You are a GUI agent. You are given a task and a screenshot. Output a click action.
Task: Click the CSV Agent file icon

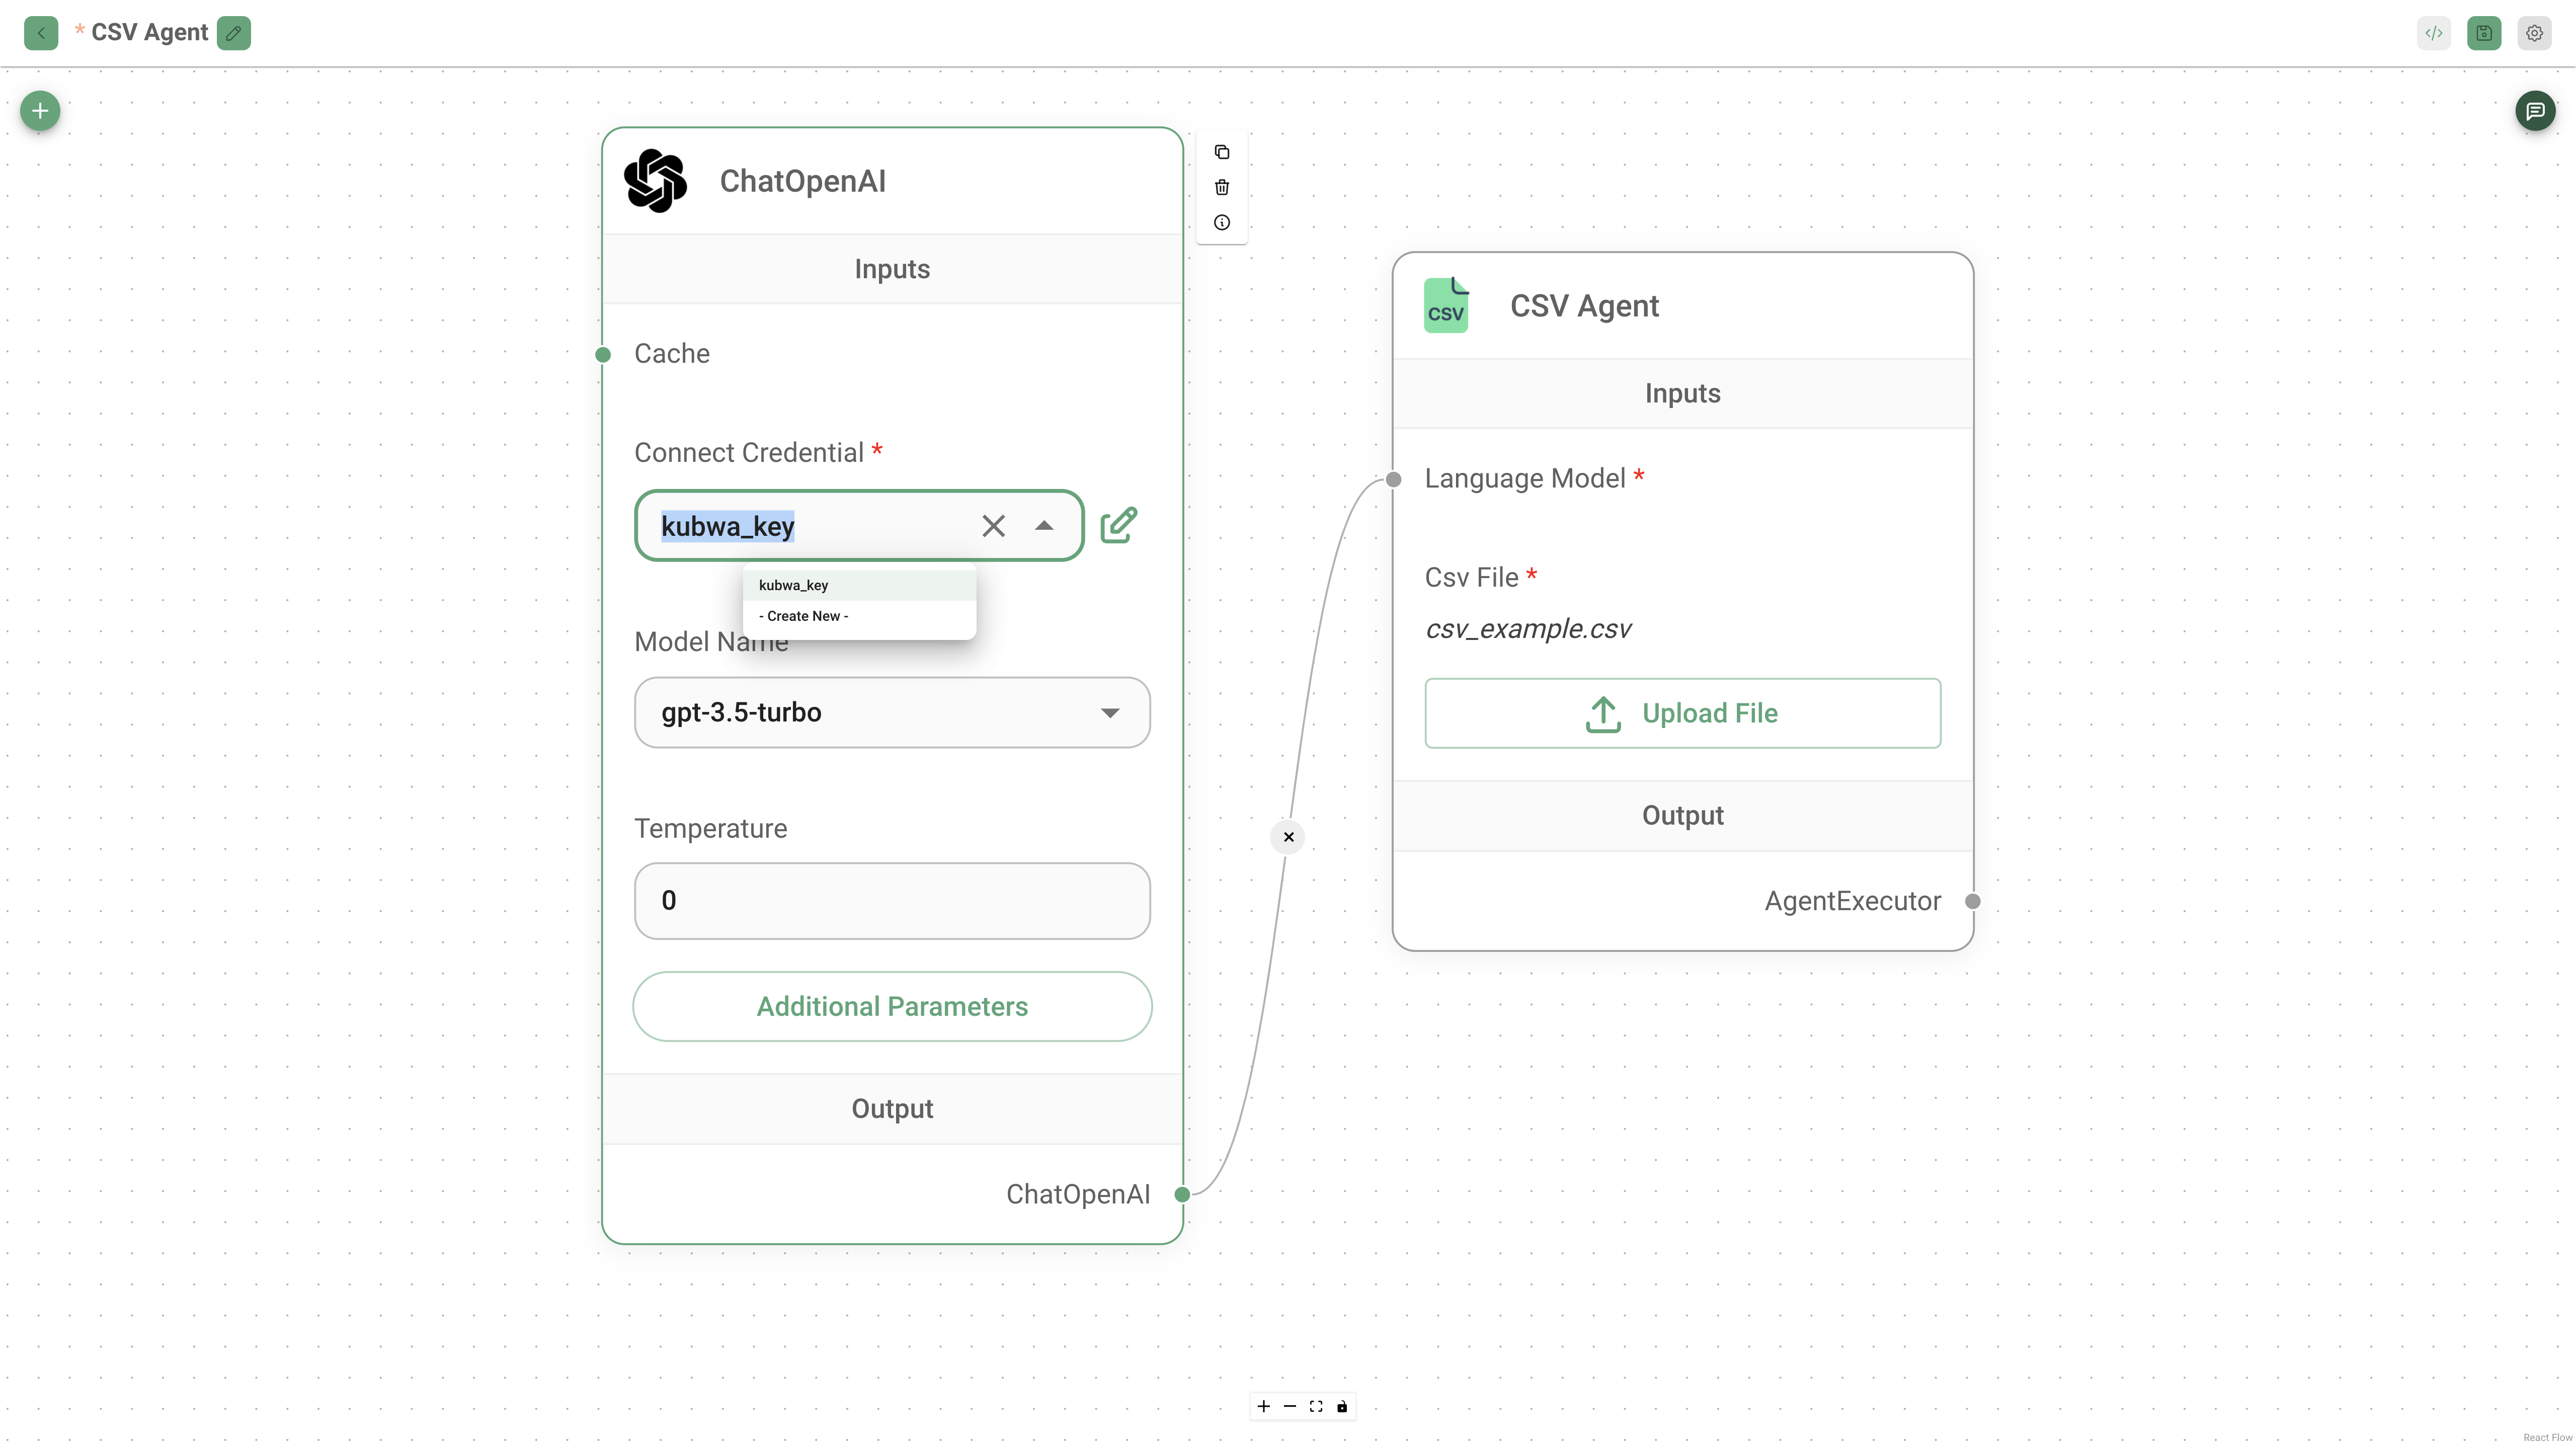(1446, 305)
